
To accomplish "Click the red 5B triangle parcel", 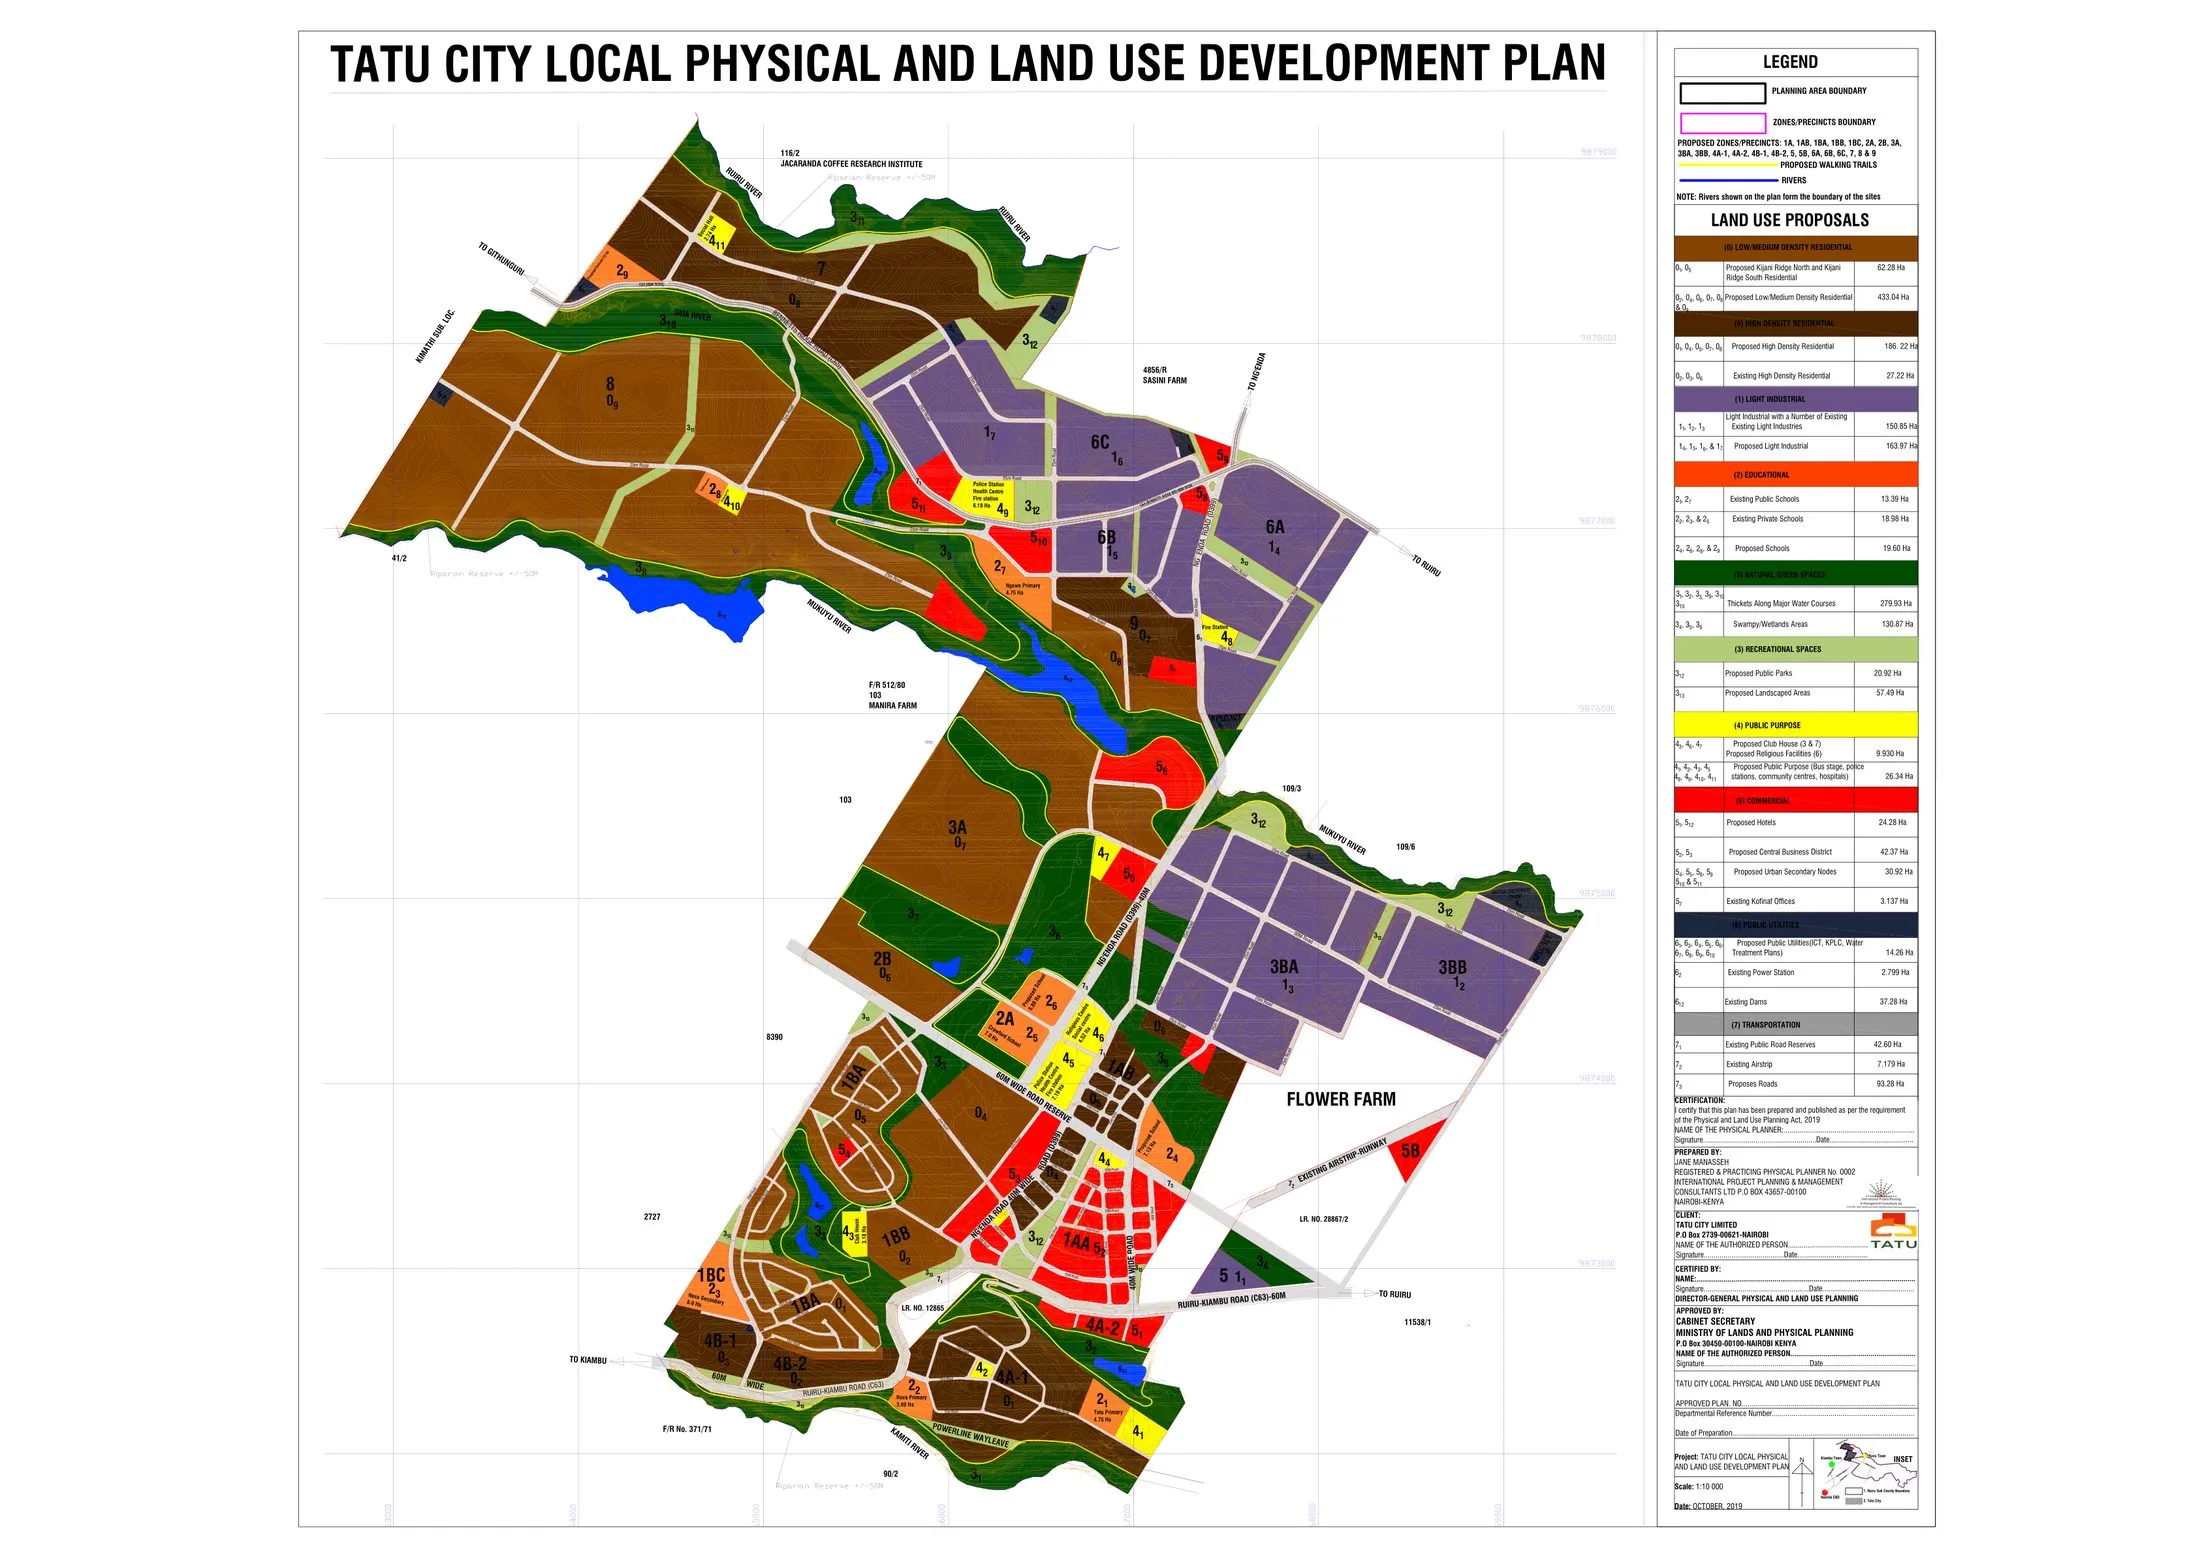I will (1414, 1150).
